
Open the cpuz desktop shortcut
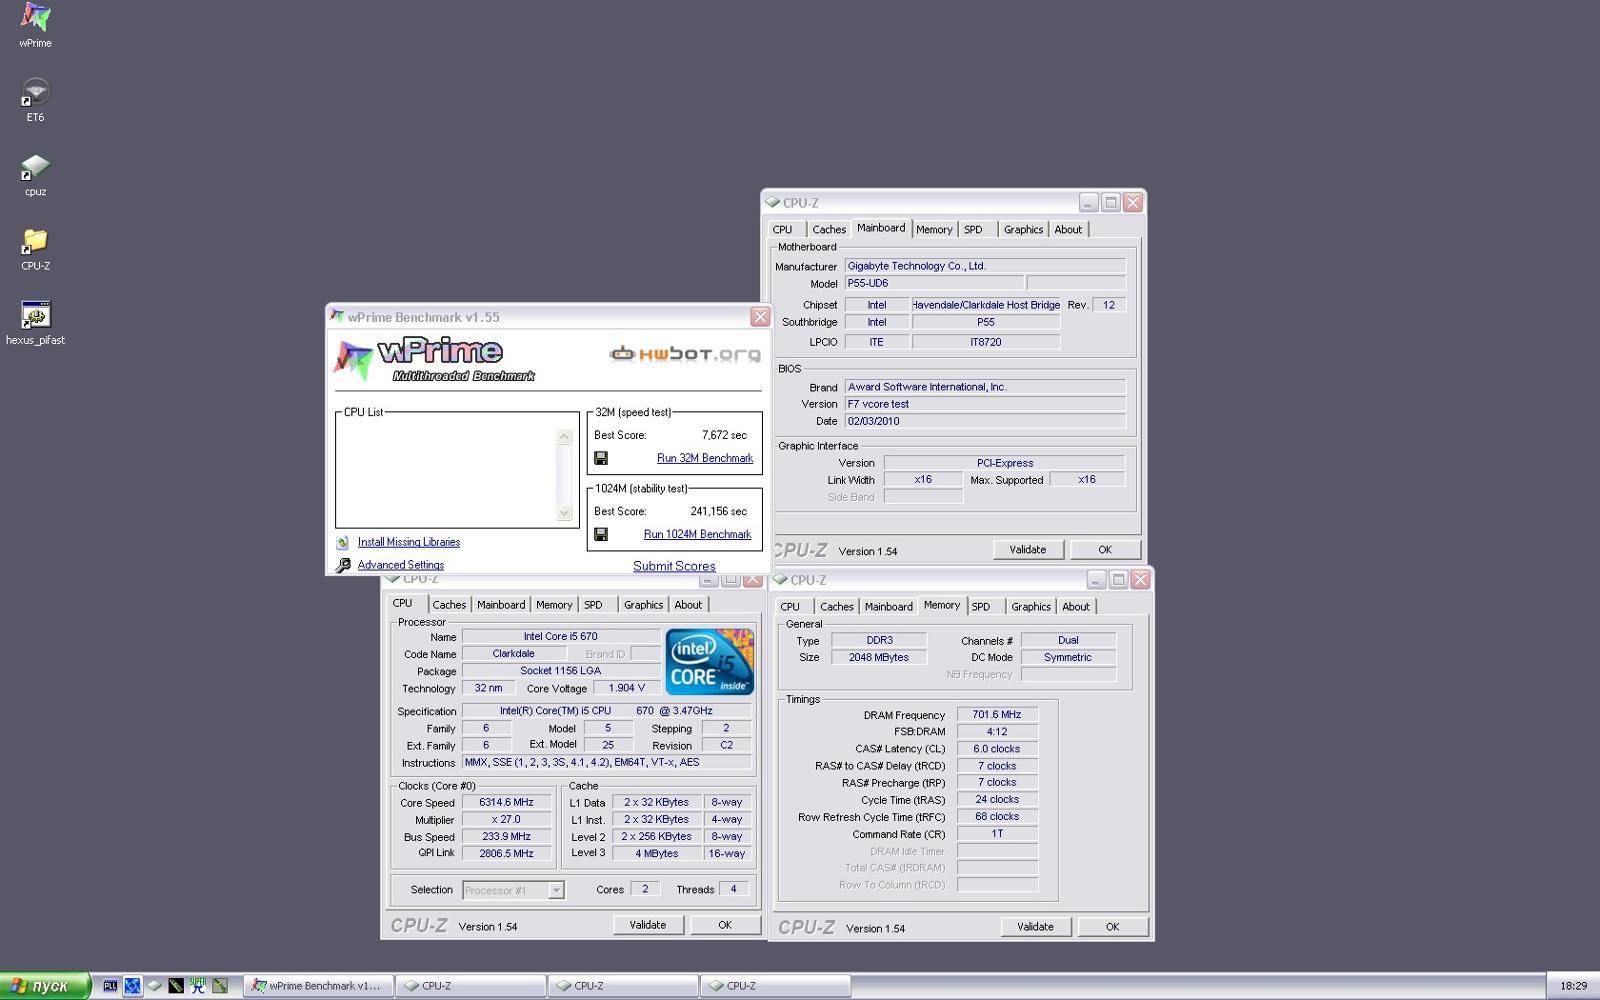point(35,174)
